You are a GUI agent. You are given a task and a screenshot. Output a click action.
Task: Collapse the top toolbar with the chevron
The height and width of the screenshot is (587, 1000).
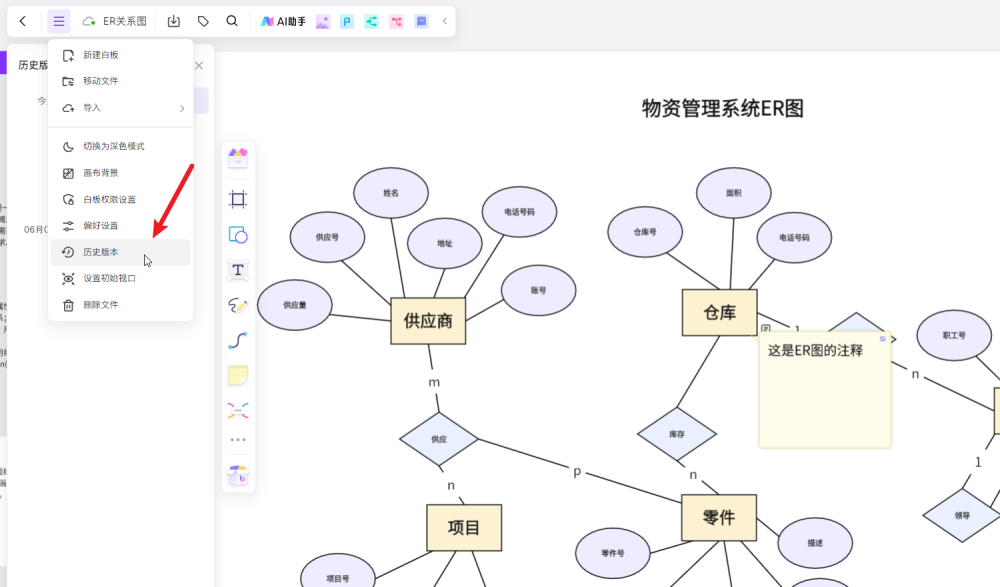(445, 21)
